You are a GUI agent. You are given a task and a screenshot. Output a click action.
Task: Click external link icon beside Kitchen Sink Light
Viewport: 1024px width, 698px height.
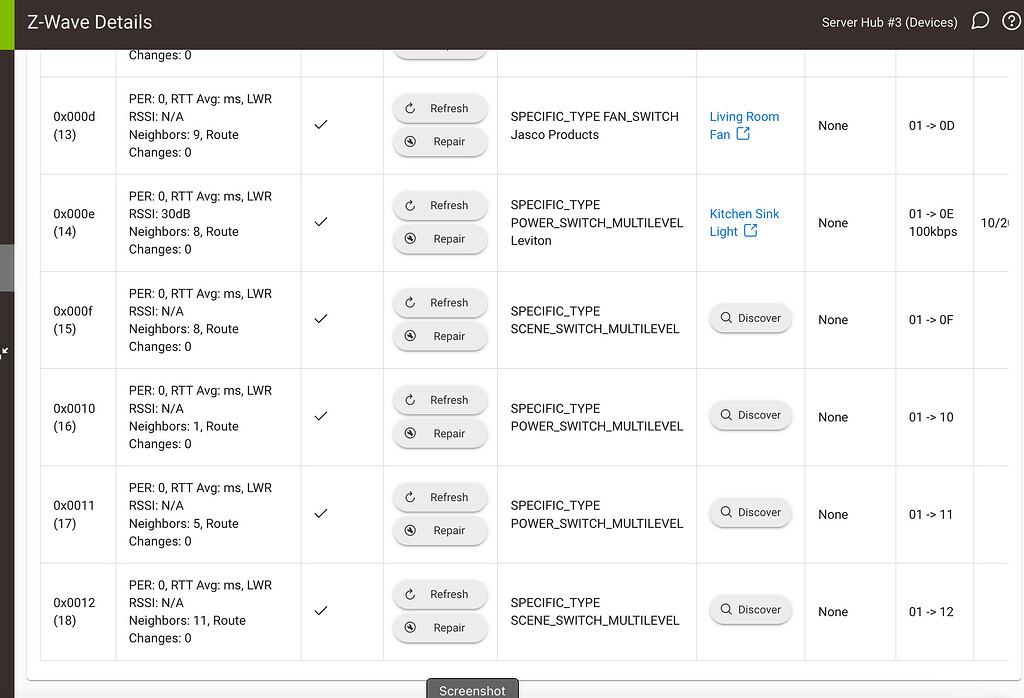750,231
